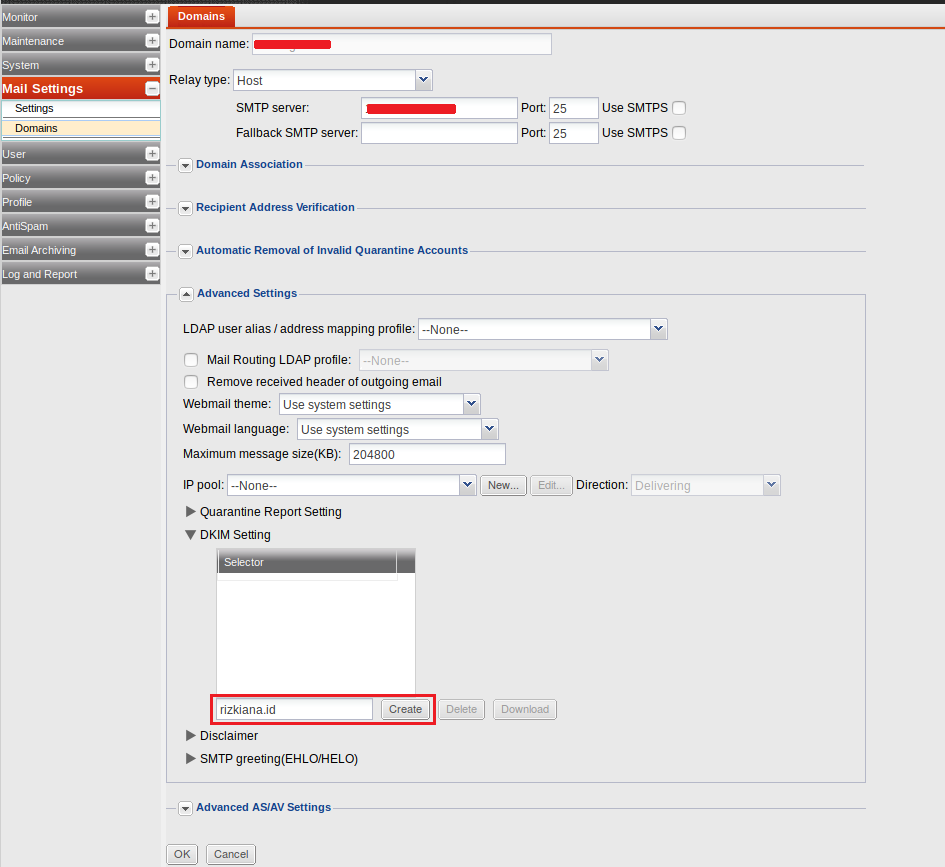Open the Webmail theme dropdown
This screenshot has width=945, height=867.
(x=471, y=404)
